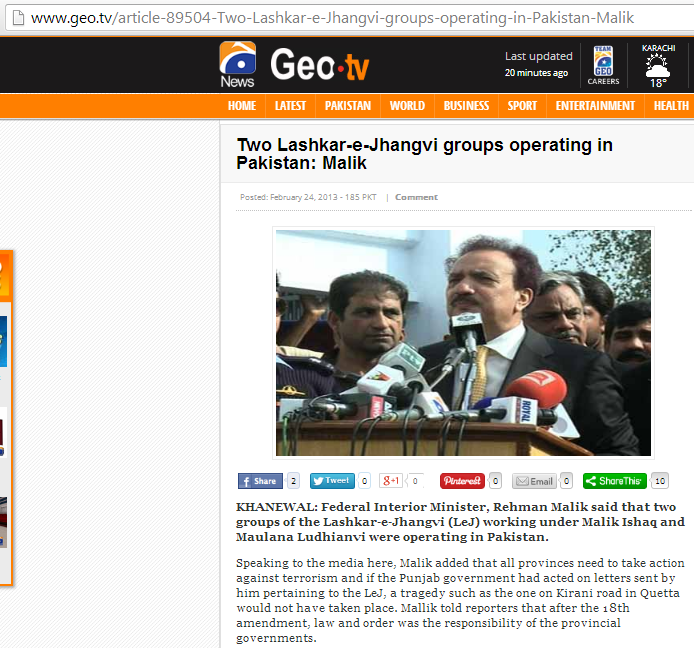
Task: Click the Comment link below headline
Action: click(x=416, y=197)
